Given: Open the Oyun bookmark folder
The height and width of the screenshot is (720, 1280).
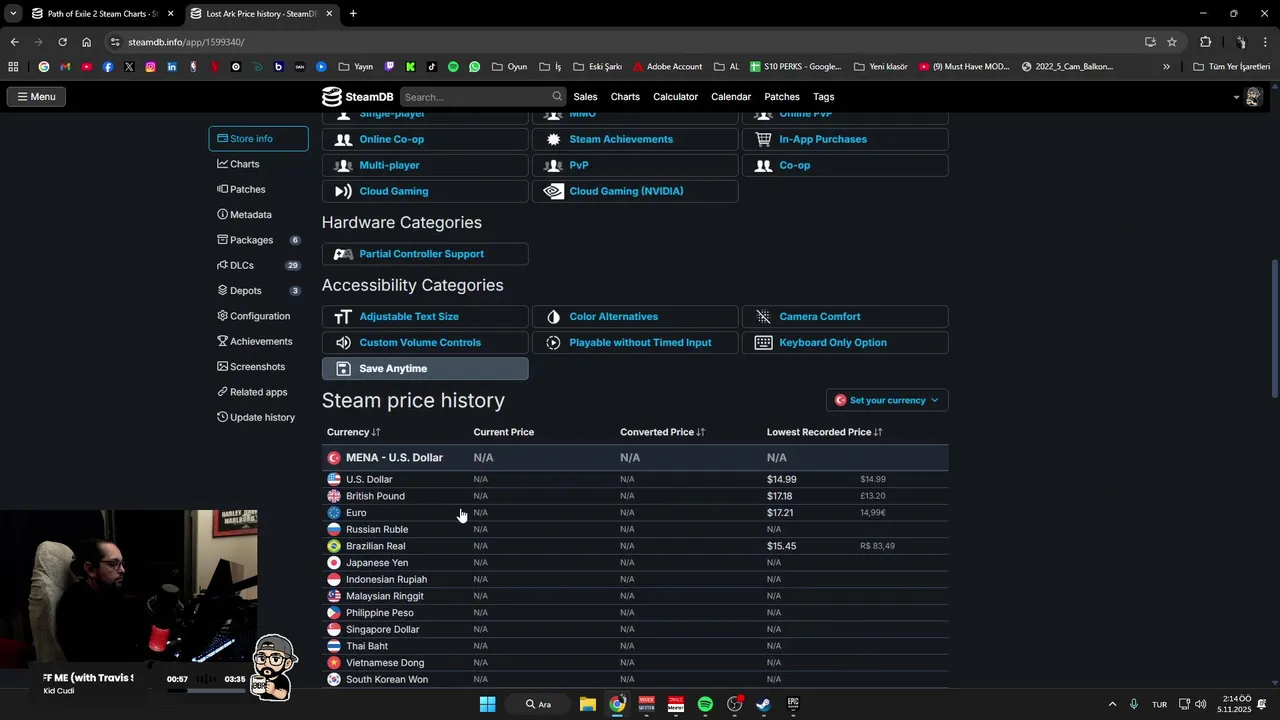Looking at the screenshot, I should (x=509, y=67).
